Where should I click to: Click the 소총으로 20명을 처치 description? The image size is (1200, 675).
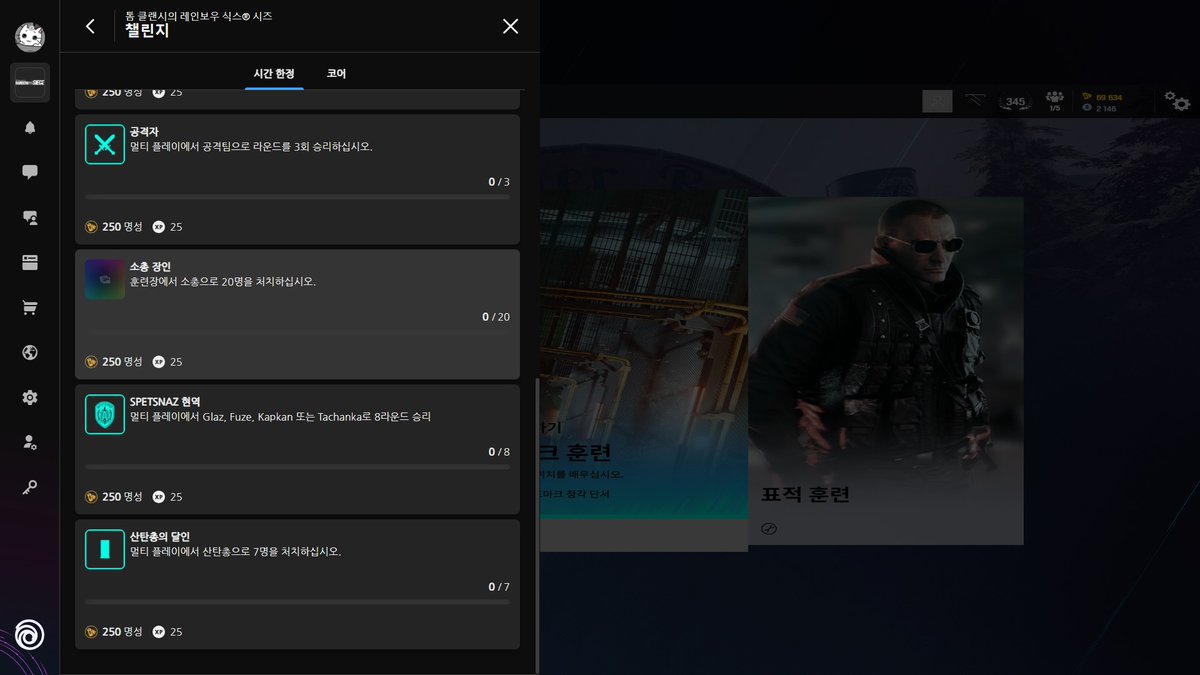tap(223, 282)
